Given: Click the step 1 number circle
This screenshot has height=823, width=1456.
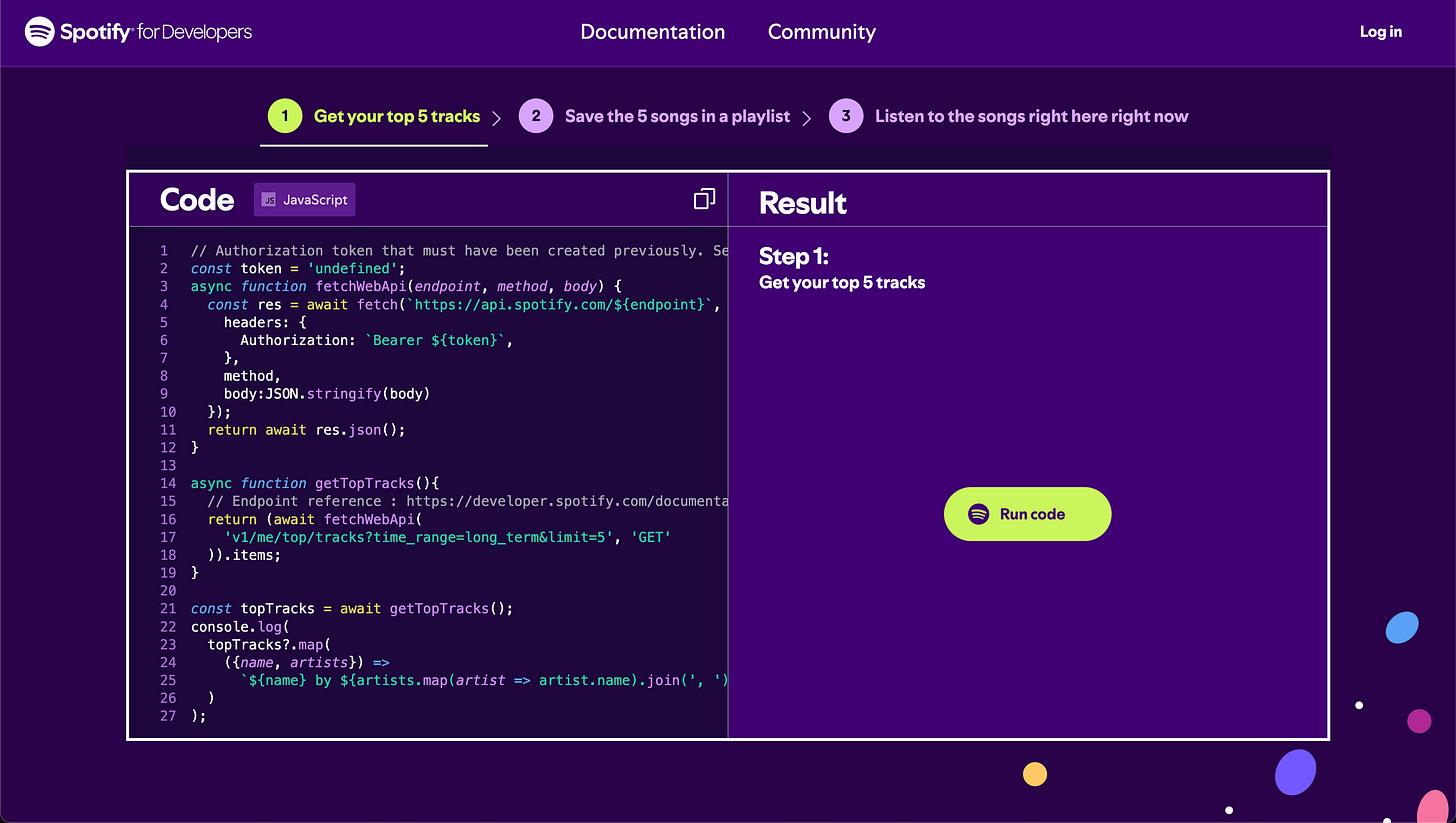Looking at the screenshot, I should click(285, 116).
